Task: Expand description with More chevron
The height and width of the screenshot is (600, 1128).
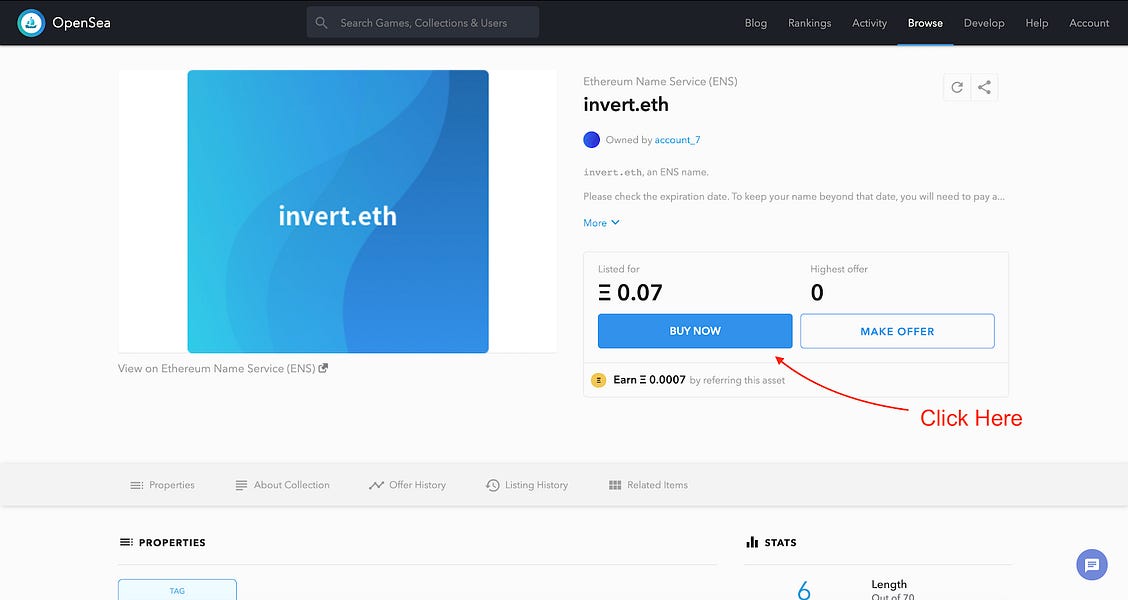Action: pyautogui.click(x=602, y=223)
